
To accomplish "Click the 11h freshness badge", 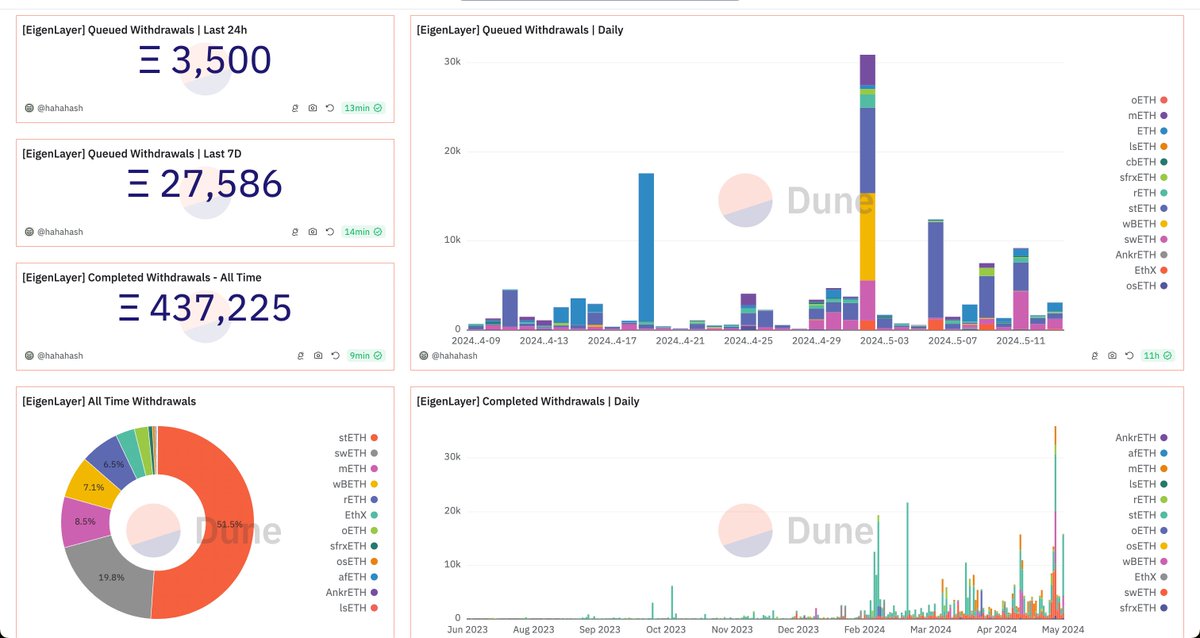I will [1158, 355].
